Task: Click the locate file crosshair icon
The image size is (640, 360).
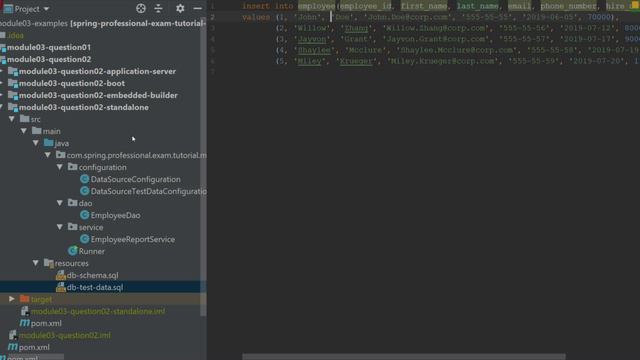Action: (x=141, y=8)
